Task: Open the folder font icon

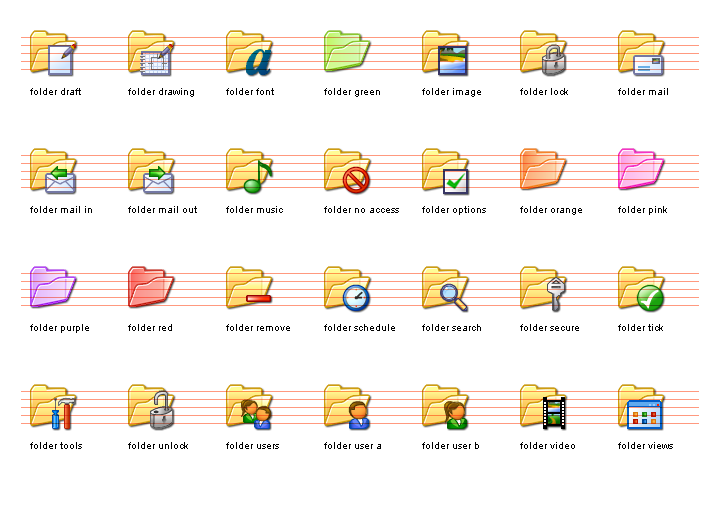Action: point(249,53)
